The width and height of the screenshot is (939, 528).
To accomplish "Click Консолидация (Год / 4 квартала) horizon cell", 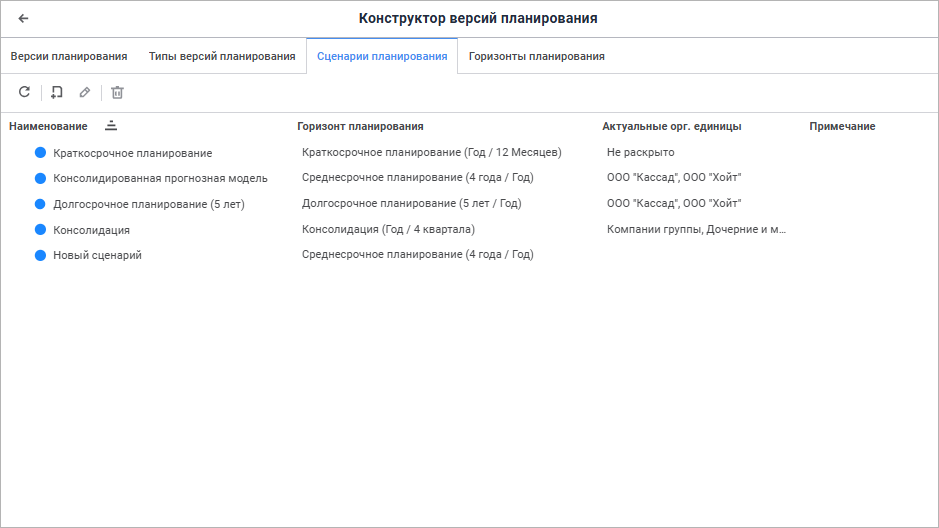I will tap(388, 229).
